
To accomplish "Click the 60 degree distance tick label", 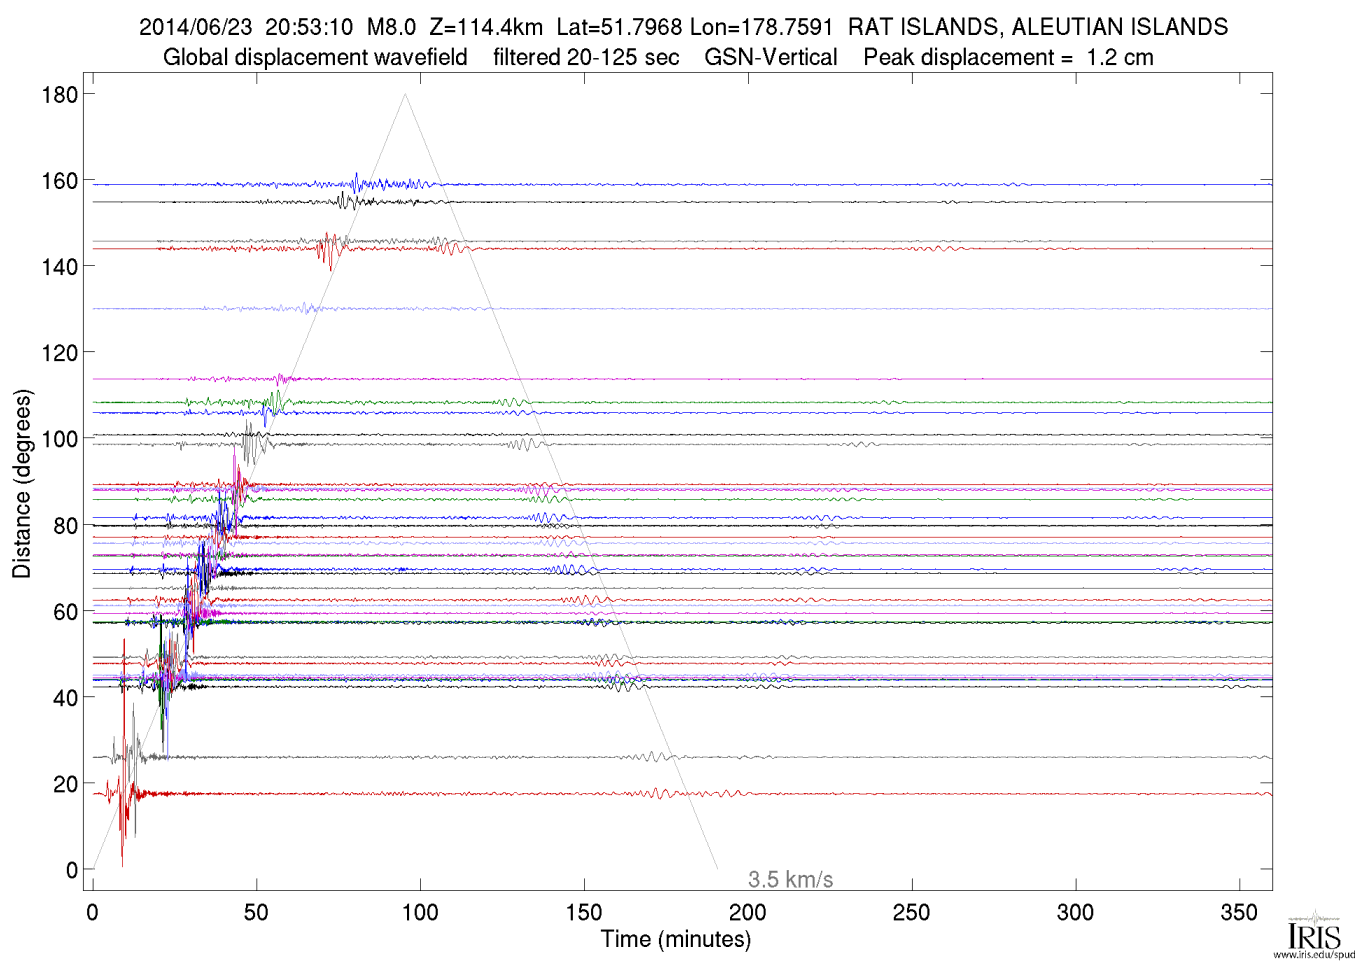I will (x=65, y=612).
